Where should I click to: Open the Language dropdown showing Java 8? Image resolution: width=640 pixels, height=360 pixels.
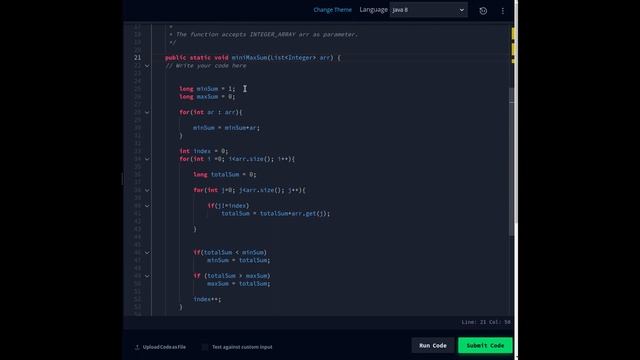coord(429,10)
